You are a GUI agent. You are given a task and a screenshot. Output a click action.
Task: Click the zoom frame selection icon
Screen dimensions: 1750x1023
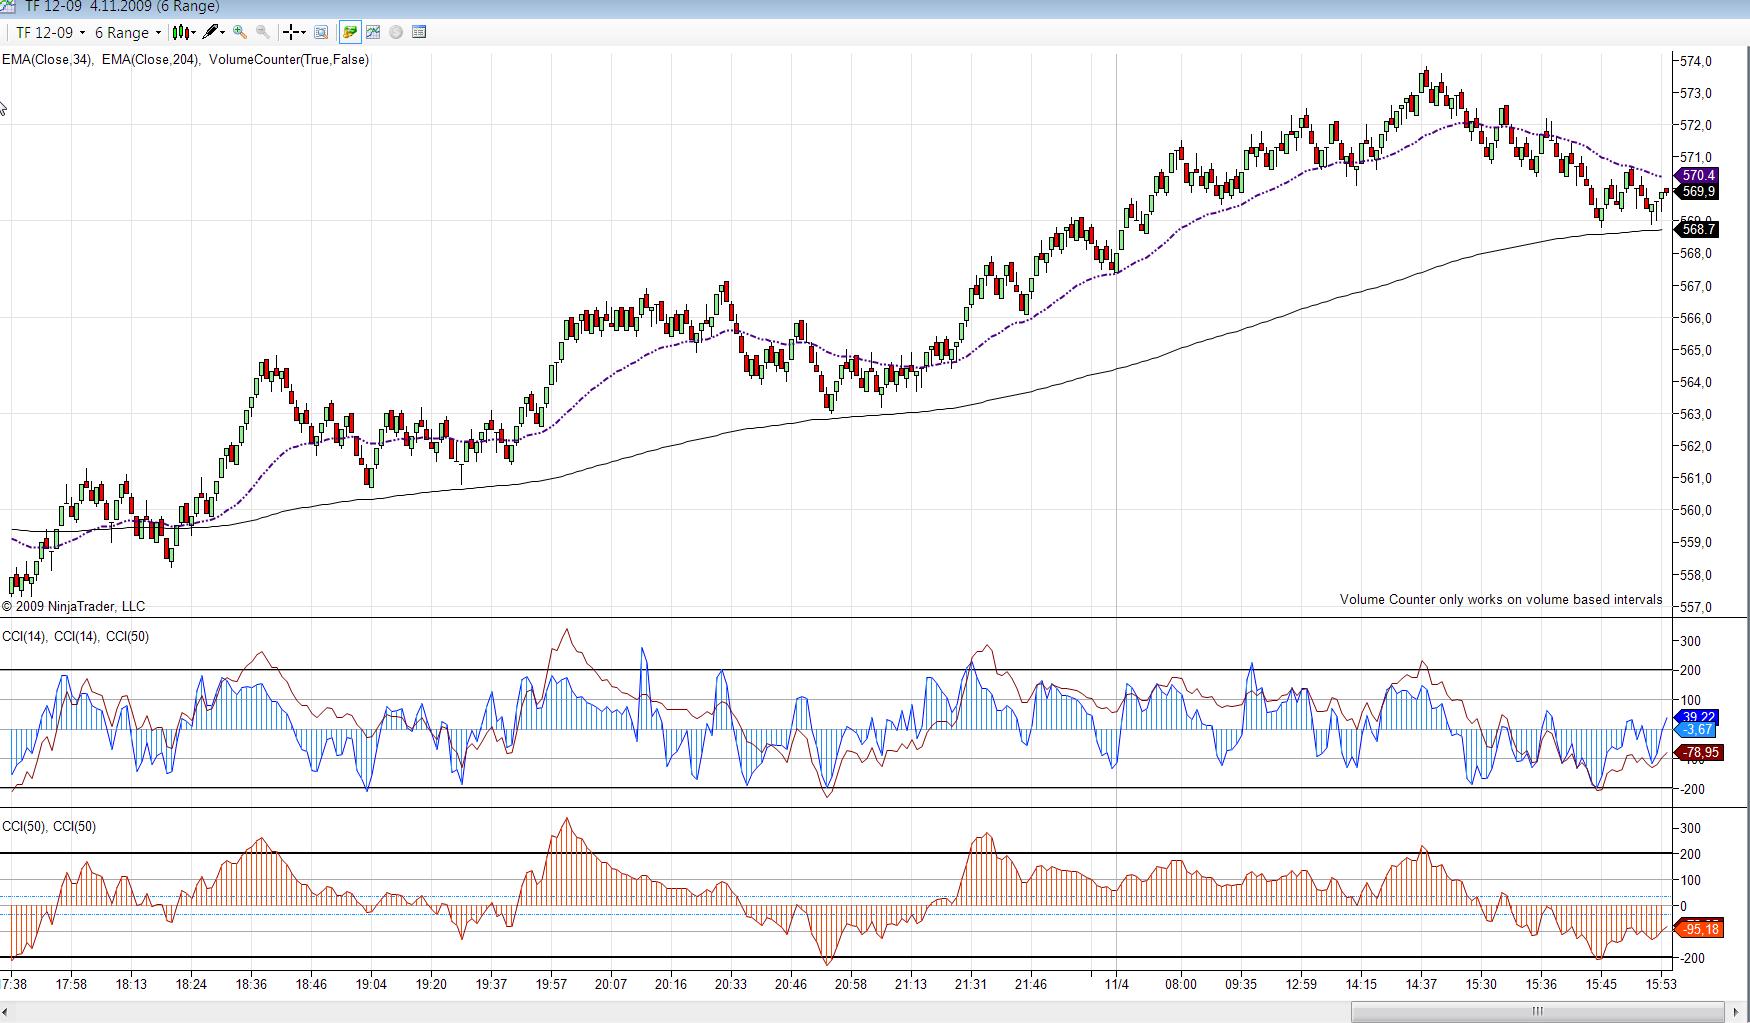click(x=321, y=32)
